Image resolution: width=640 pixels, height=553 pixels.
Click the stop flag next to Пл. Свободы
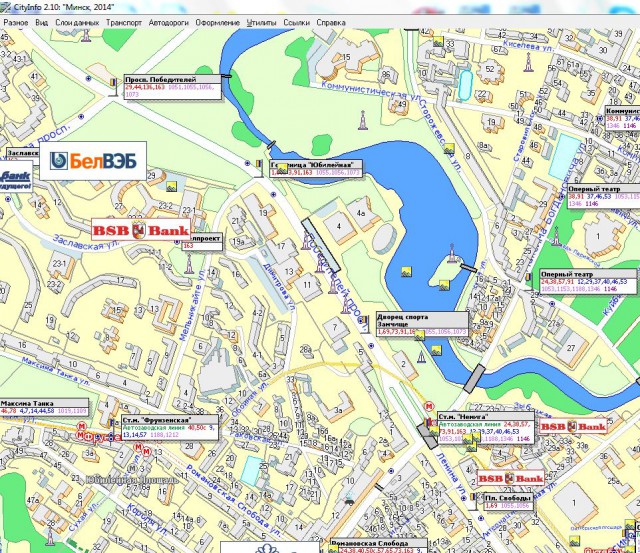(x=473, y=501)
